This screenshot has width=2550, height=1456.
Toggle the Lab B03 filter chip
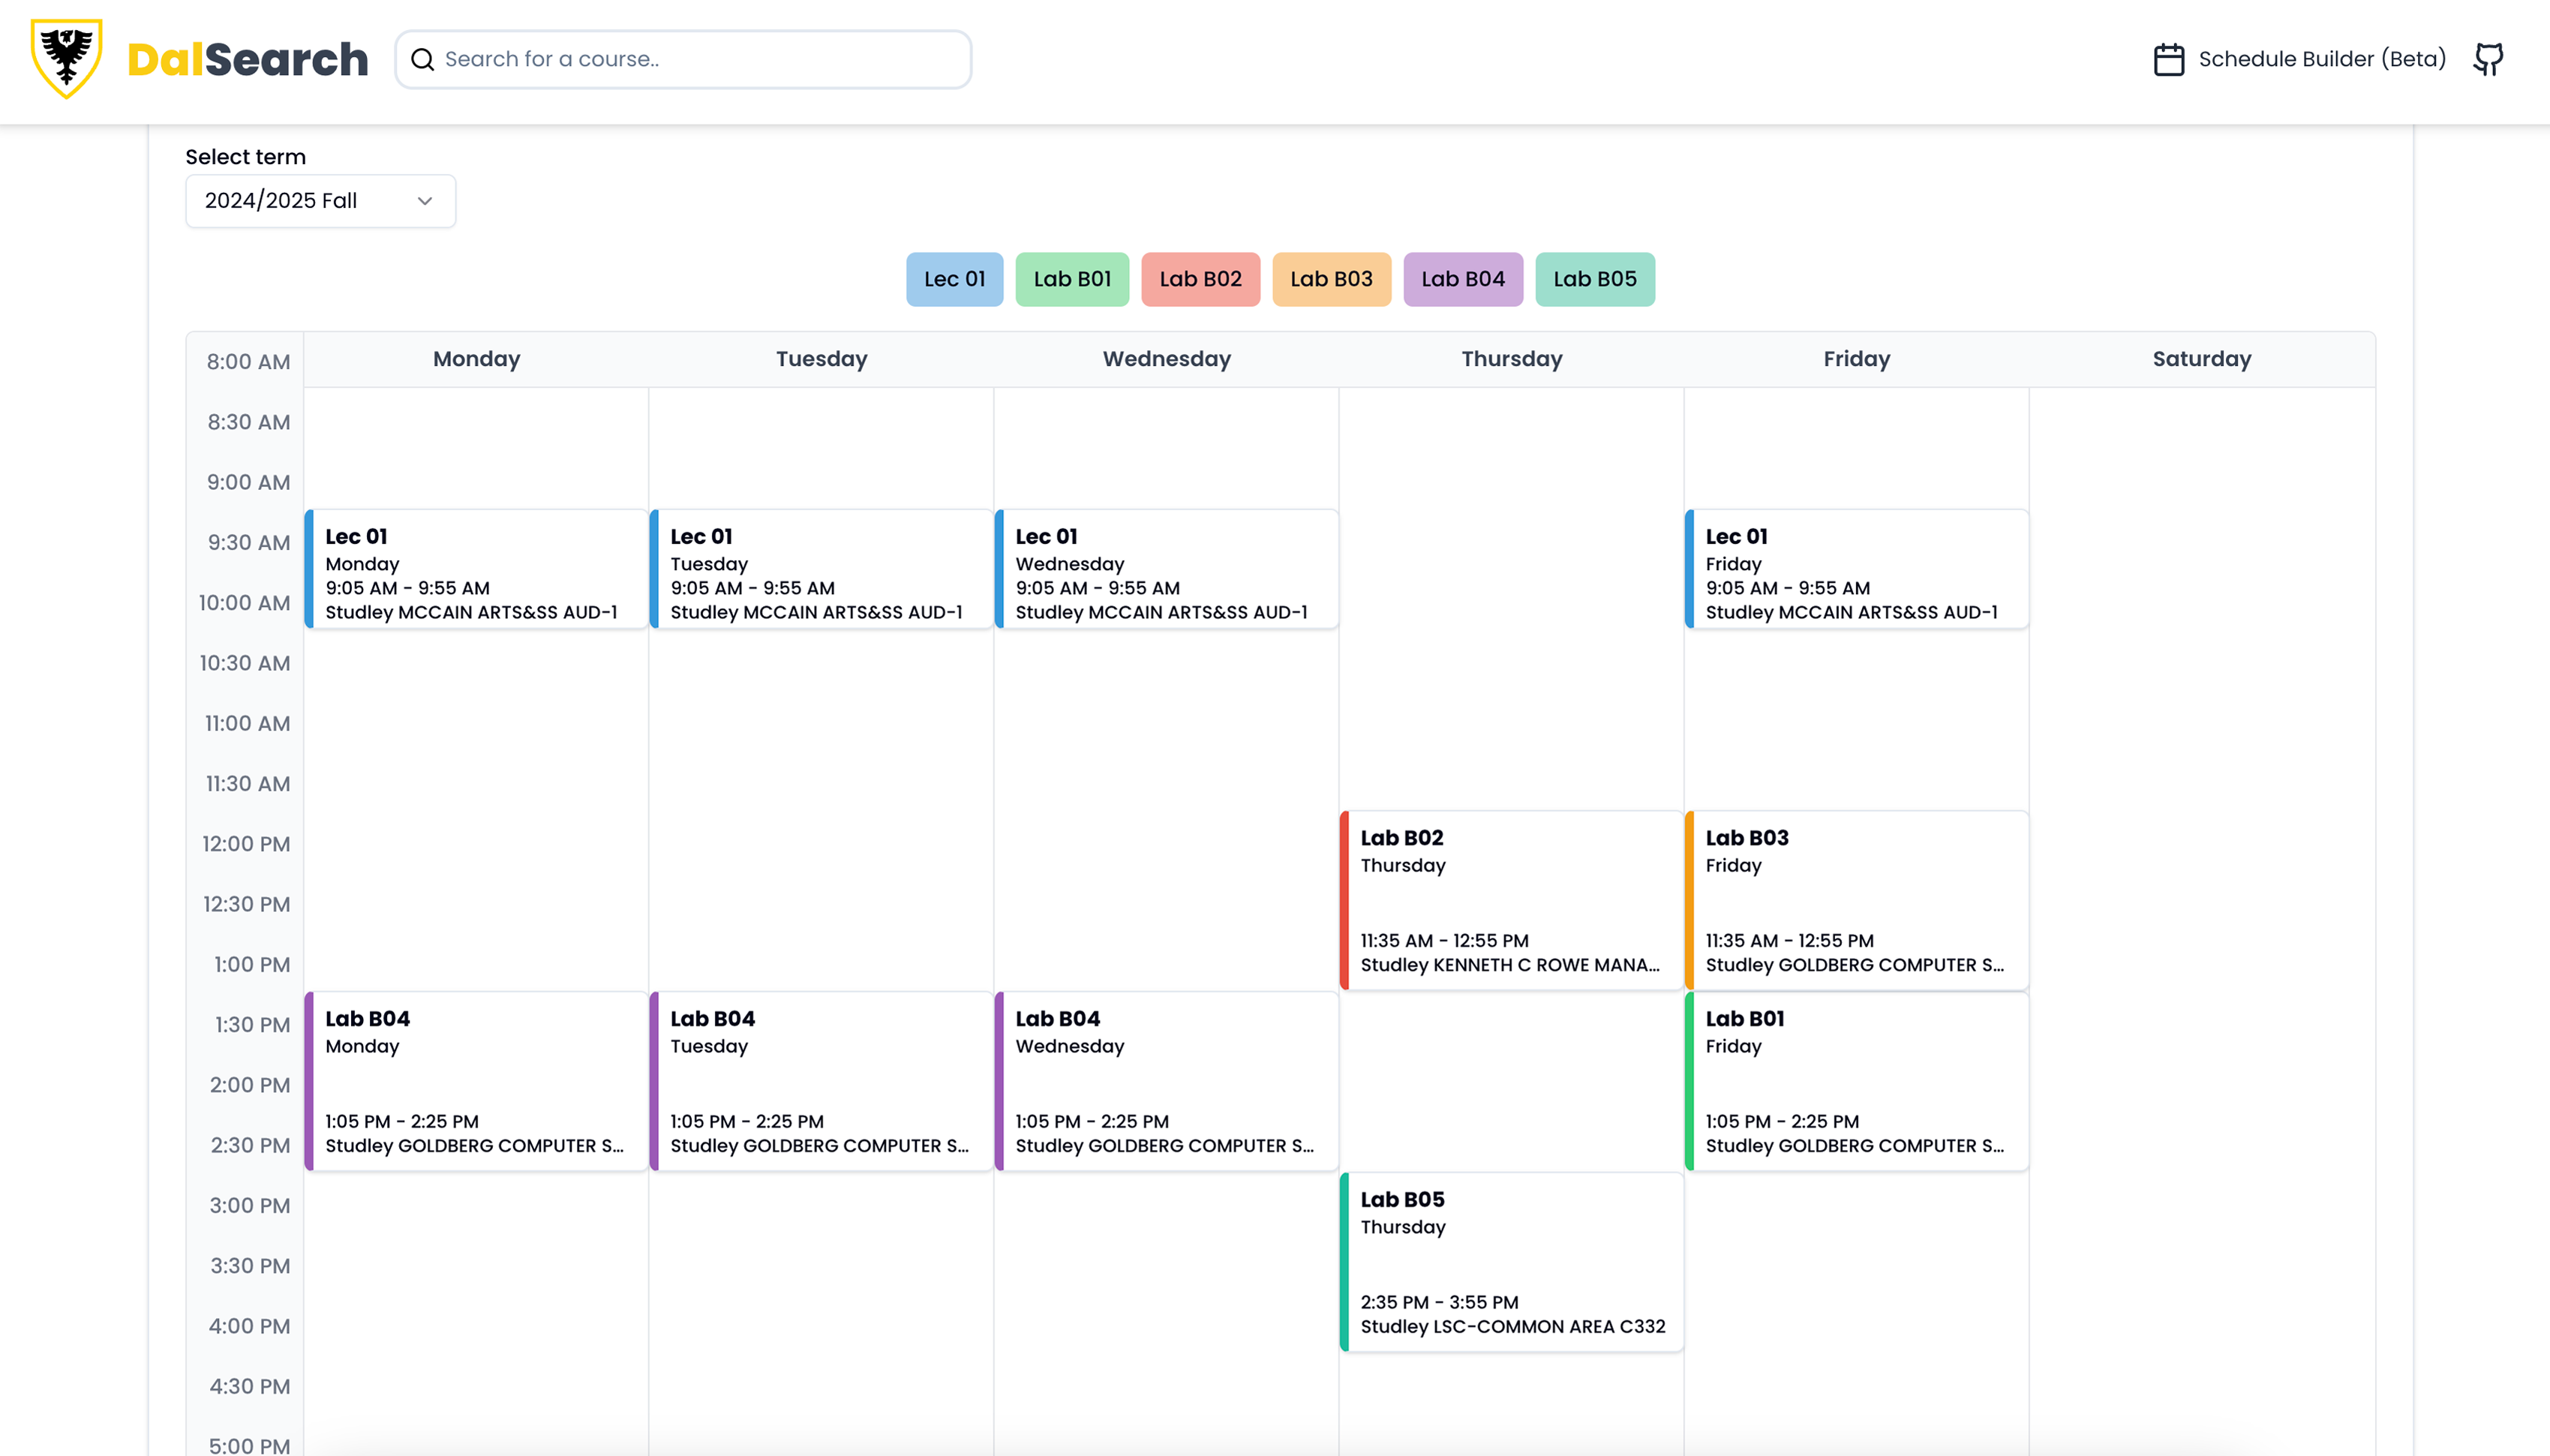point(1331,279)
